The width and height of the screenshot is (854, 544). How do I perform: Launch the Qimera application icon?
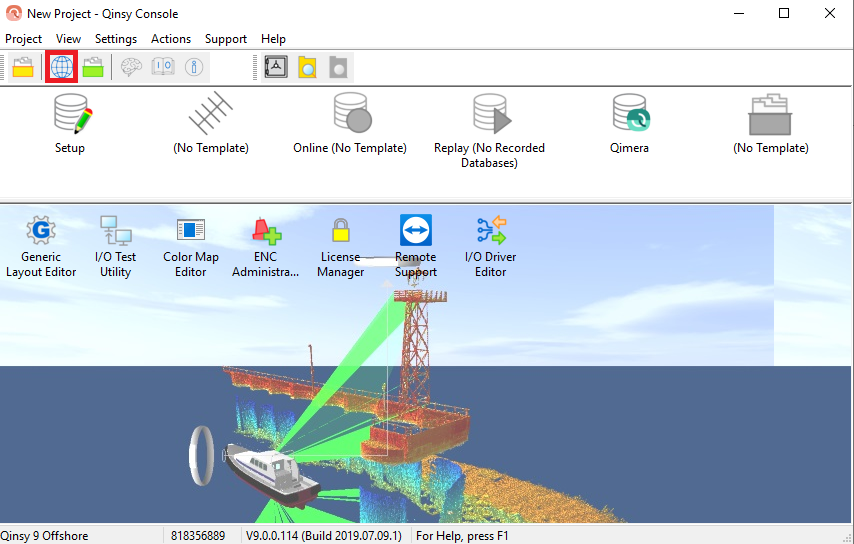[x=631, y=112]
